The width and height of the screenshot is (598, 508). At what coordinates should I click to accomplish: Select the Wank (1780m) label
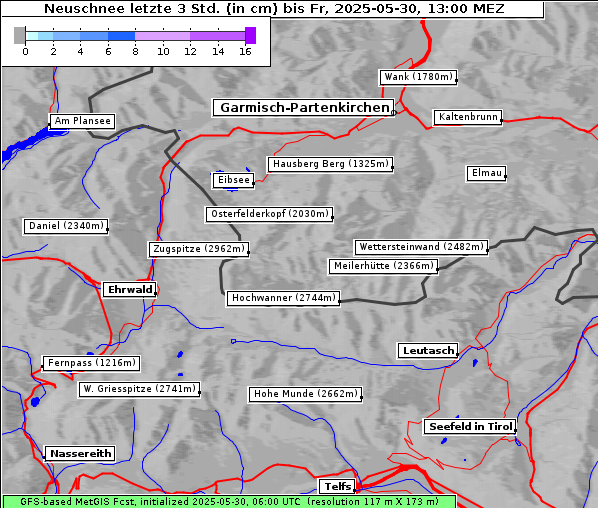(x=418, y=77)
